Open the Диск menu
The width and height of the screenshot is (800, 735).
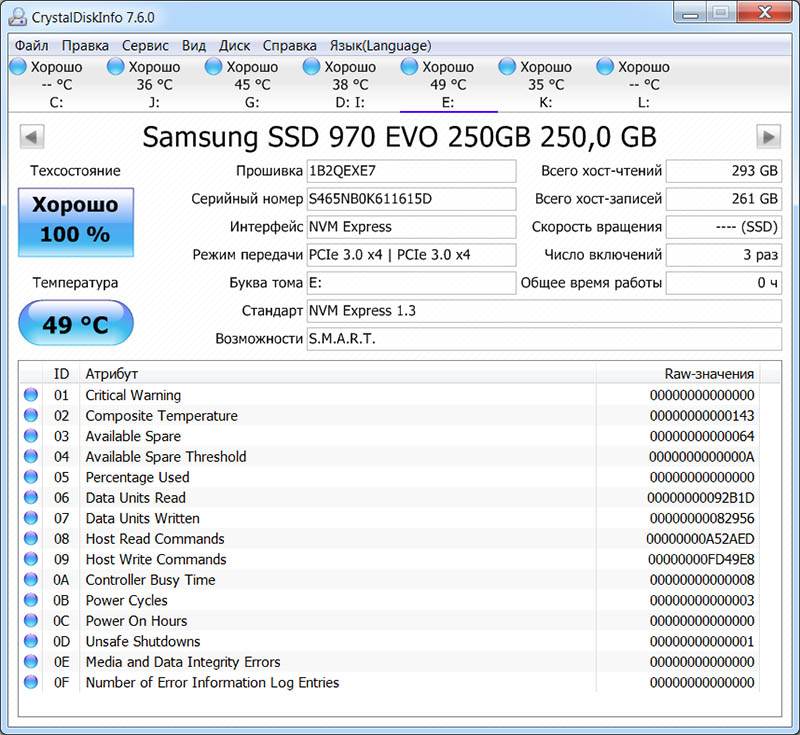click(x=234, y=46)
